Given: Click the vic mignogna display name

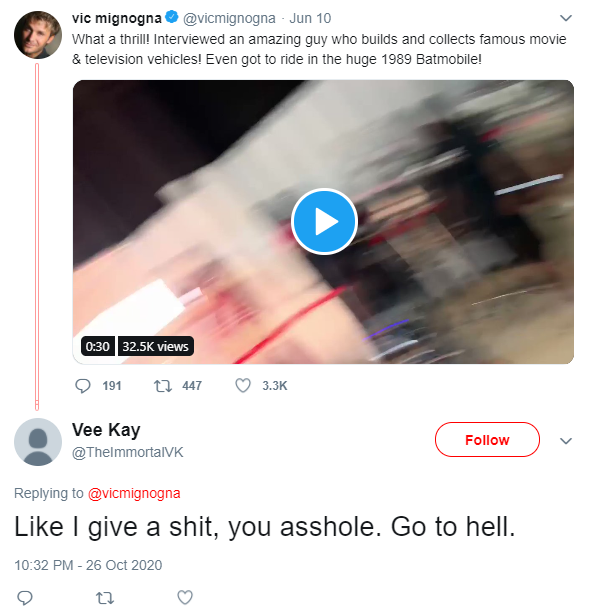Looking at the screenshot, I should (x=117, y=18).
